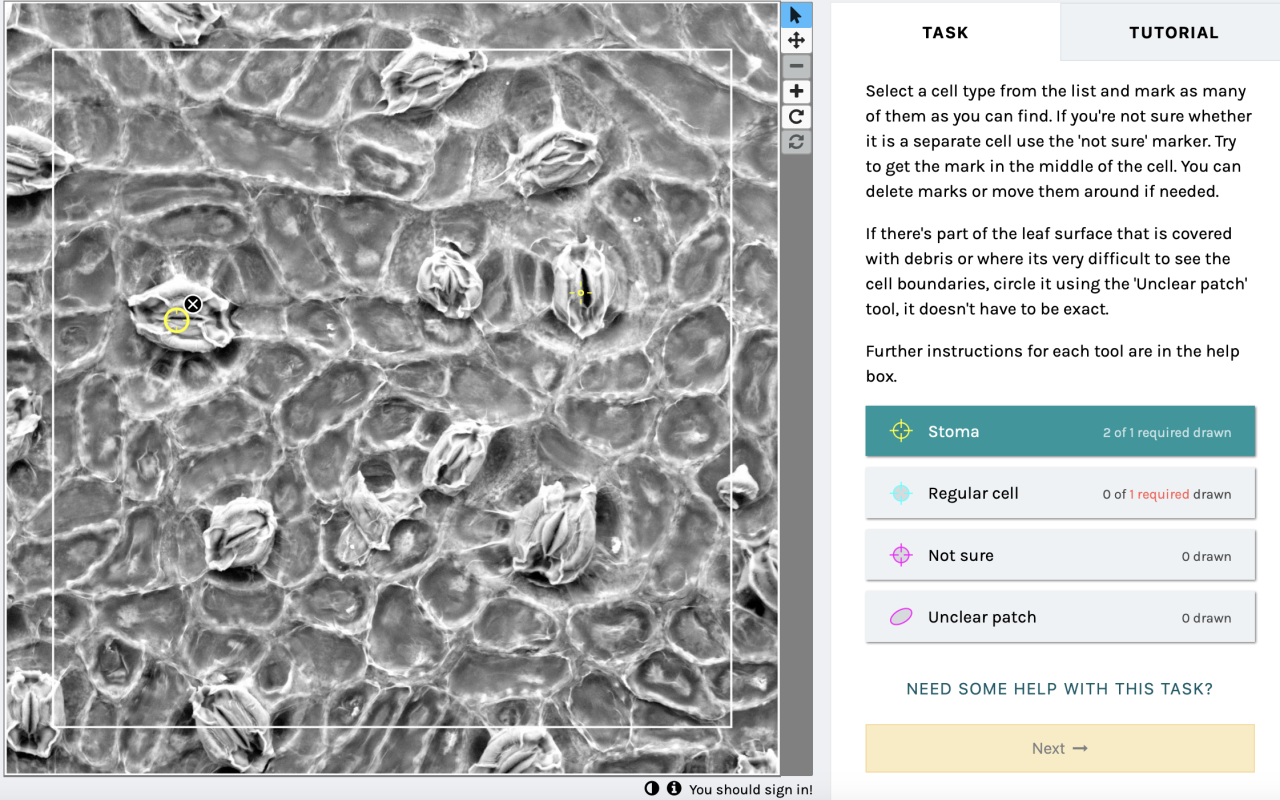This screenshot has width=1280, height=800.
Task: Choose the Regular cell marking tool
Action: click(1060, 493)
